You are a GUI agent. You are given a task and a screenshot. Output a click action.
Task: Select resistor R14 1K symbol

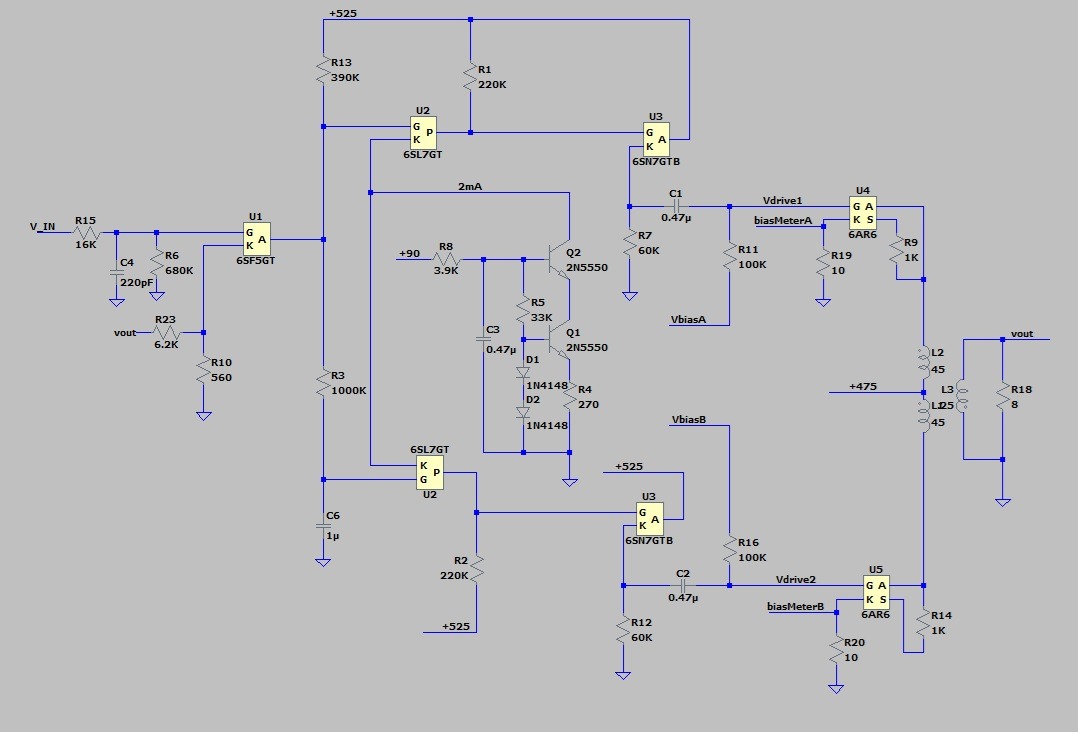pyautogui.click(x=923, y=623)
